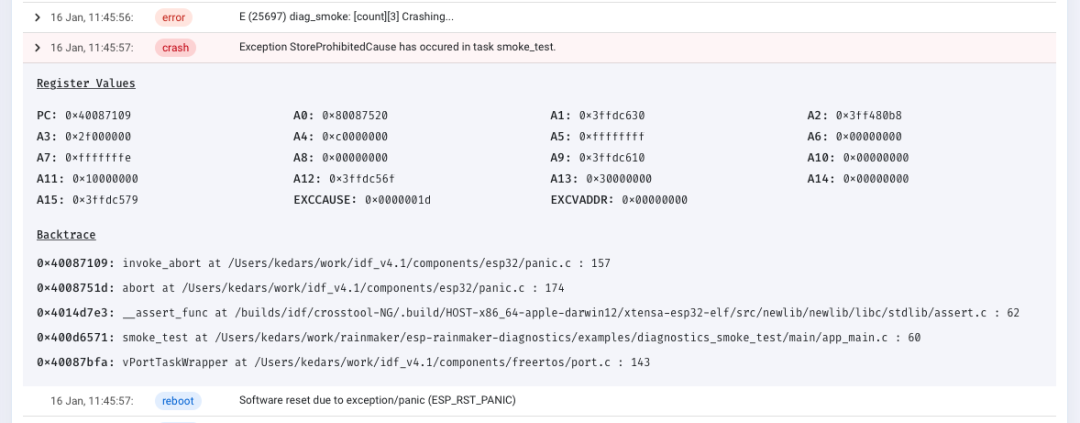Click the blue 'reboot' badge

point(178,400)
